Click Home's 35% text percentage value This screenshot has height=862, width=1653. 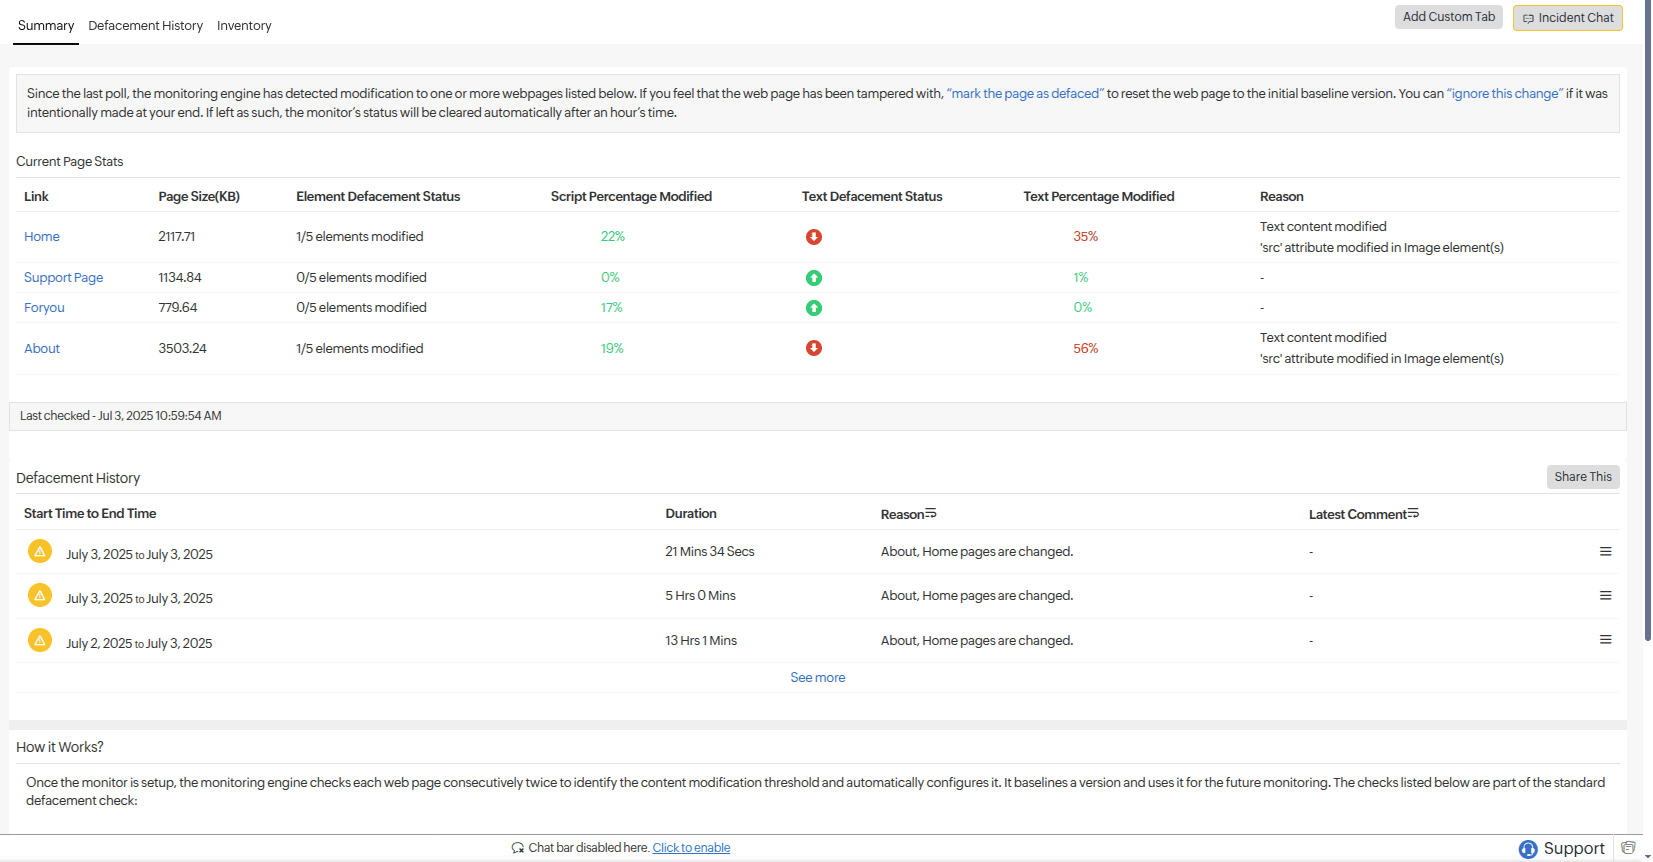coord(1086,237)
